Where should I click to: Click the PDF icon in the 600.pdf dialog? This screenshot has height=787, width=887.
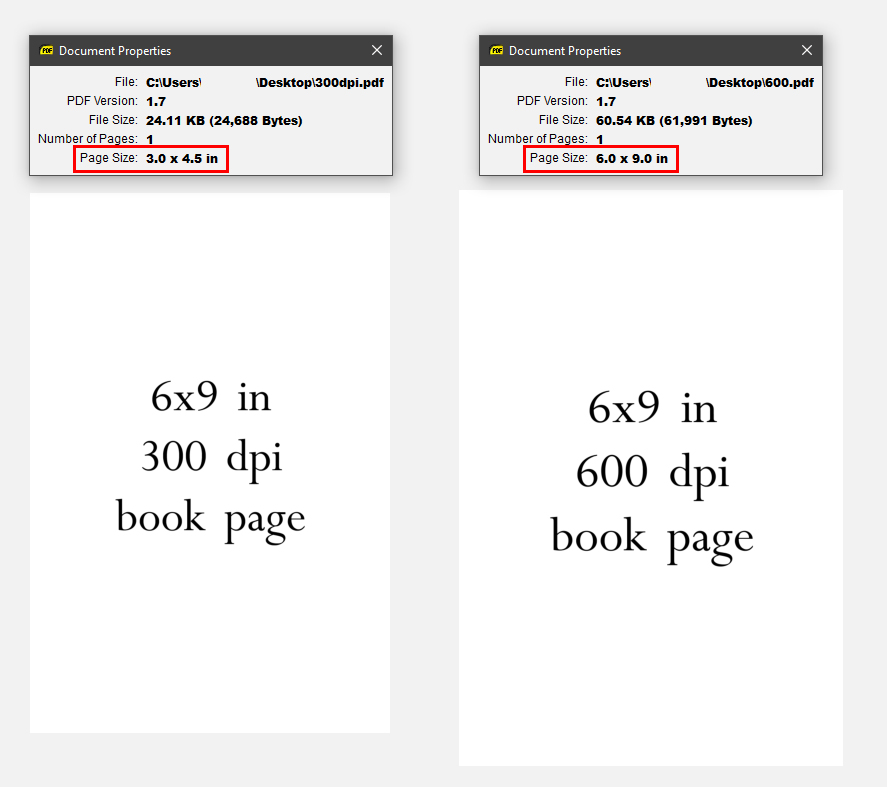[496, 51]
